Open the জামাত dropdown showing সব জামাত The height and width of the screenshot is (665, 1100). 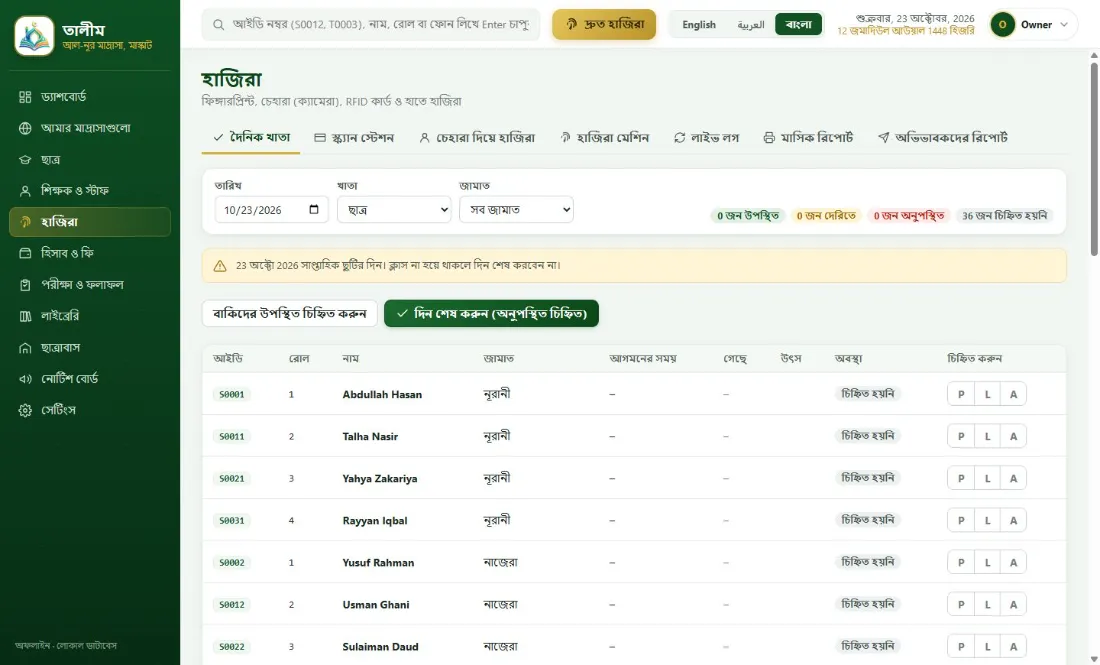pyautogui.click(x=516, y=210)
